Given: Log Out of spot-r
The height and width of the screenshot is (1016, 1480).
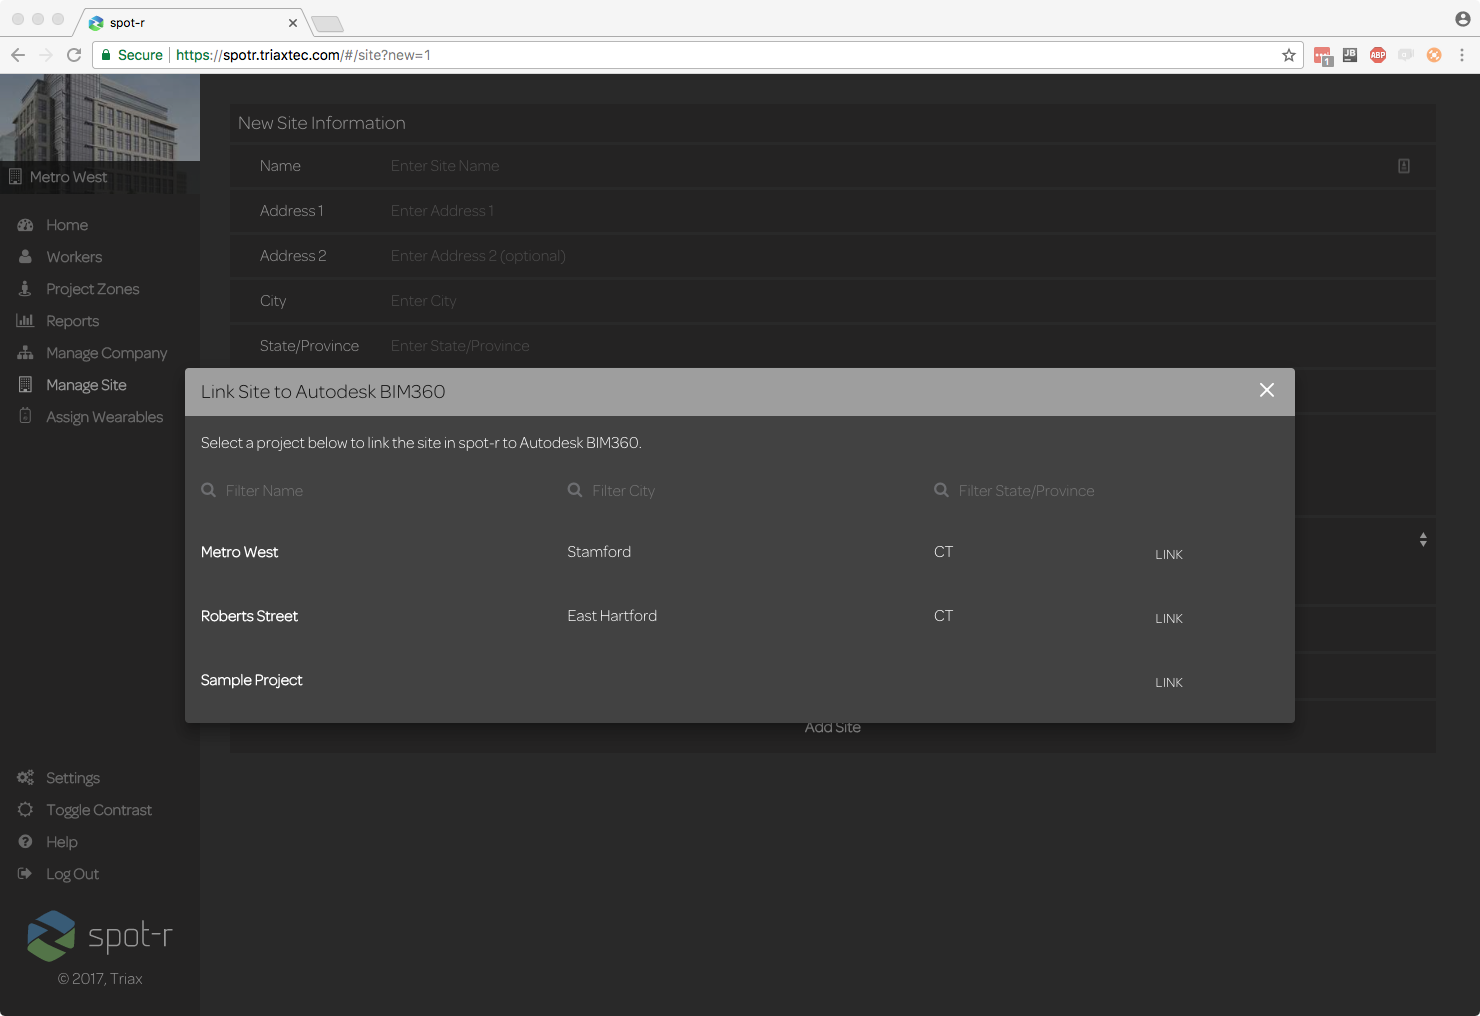Looking at the screenshot, I should click(x=73, y=874).
